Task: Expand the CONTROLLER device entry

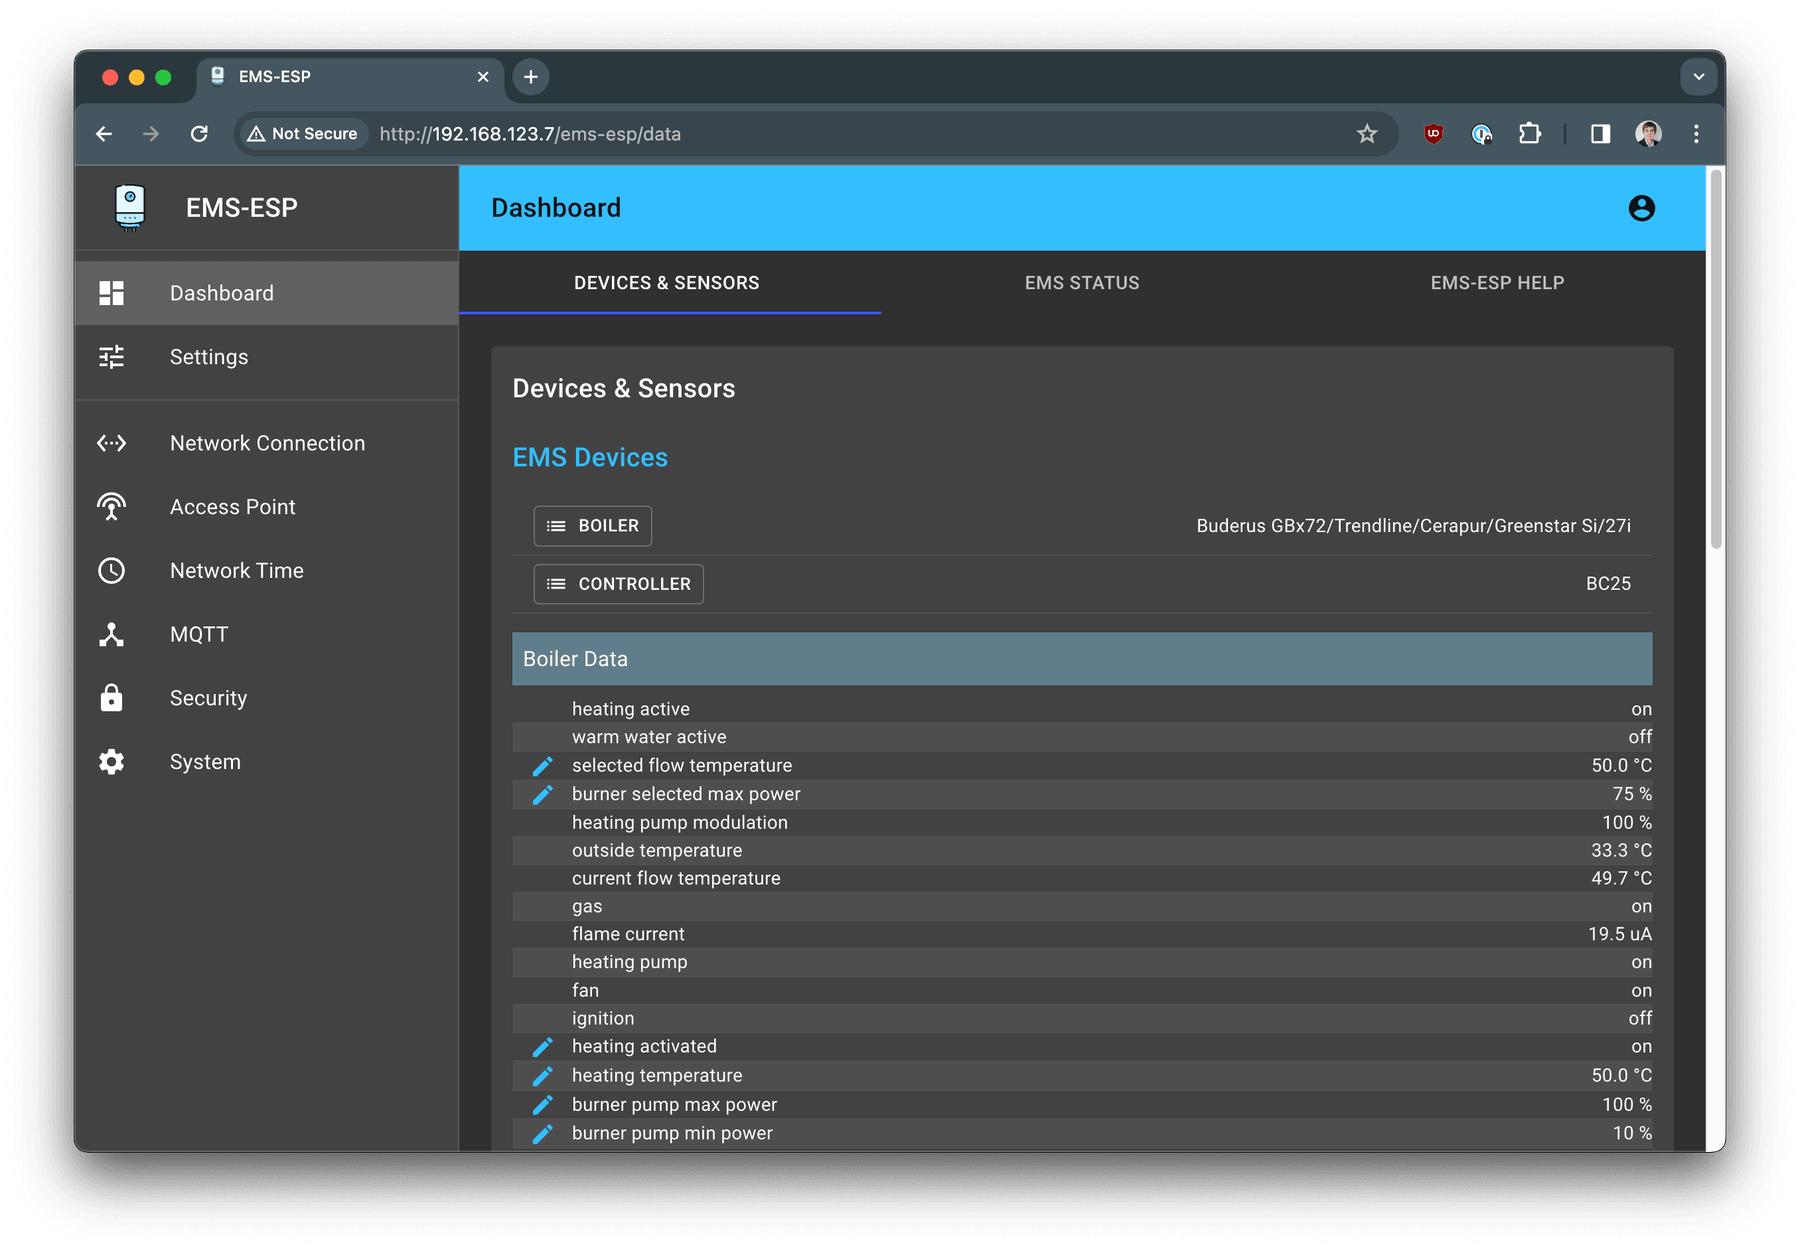Action: (x=617, y=583)
